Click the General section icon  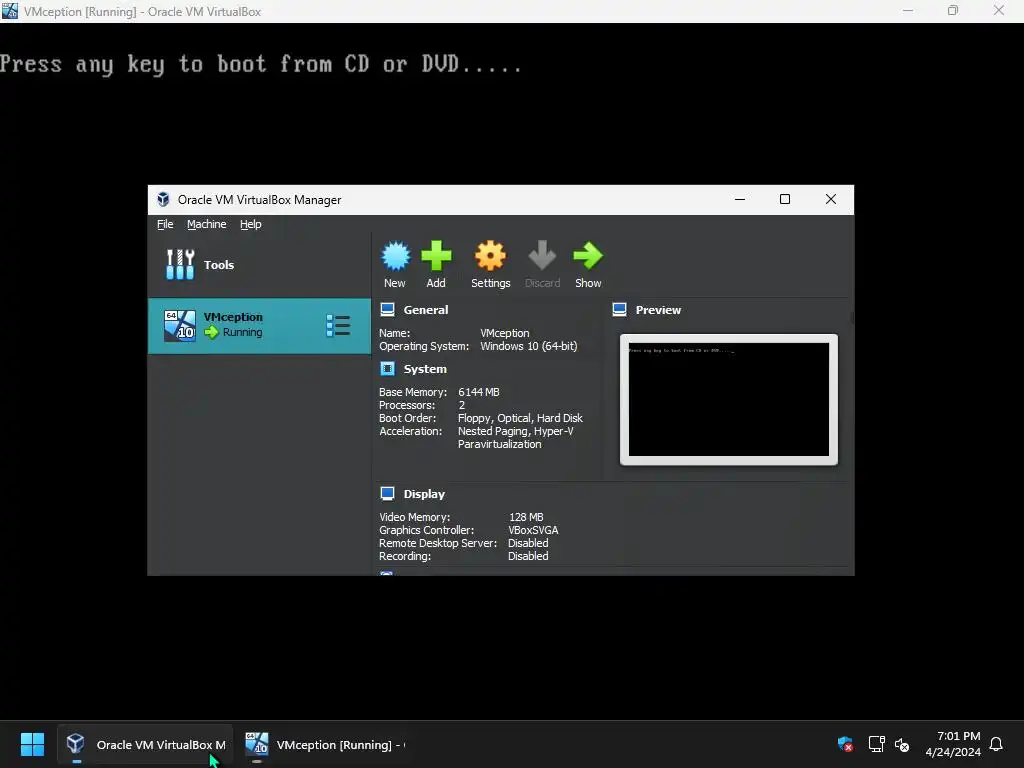pyautogui.click(x=387, y=310)
